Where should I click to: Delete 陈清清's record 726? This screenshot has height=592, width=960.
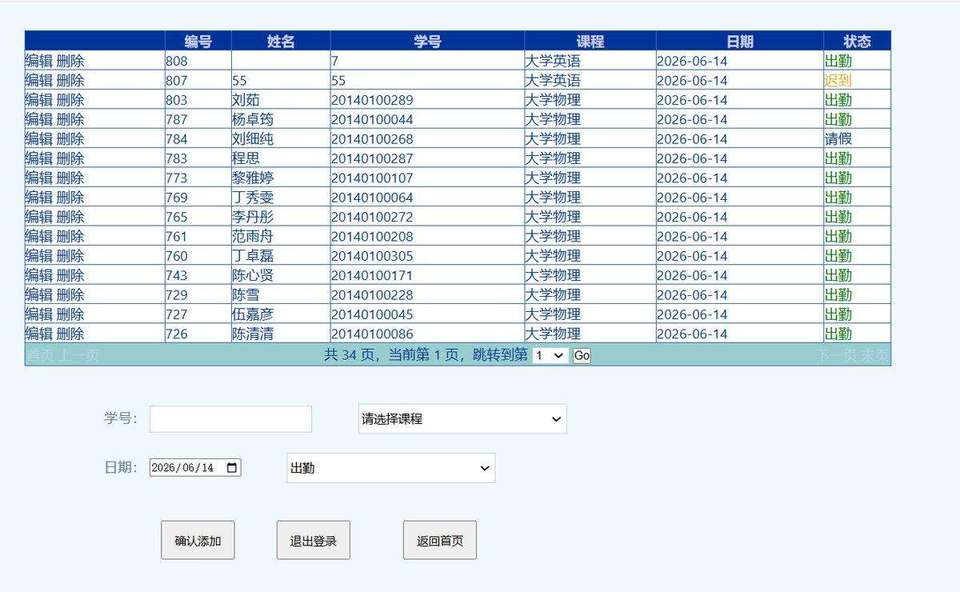click(70, 334)
